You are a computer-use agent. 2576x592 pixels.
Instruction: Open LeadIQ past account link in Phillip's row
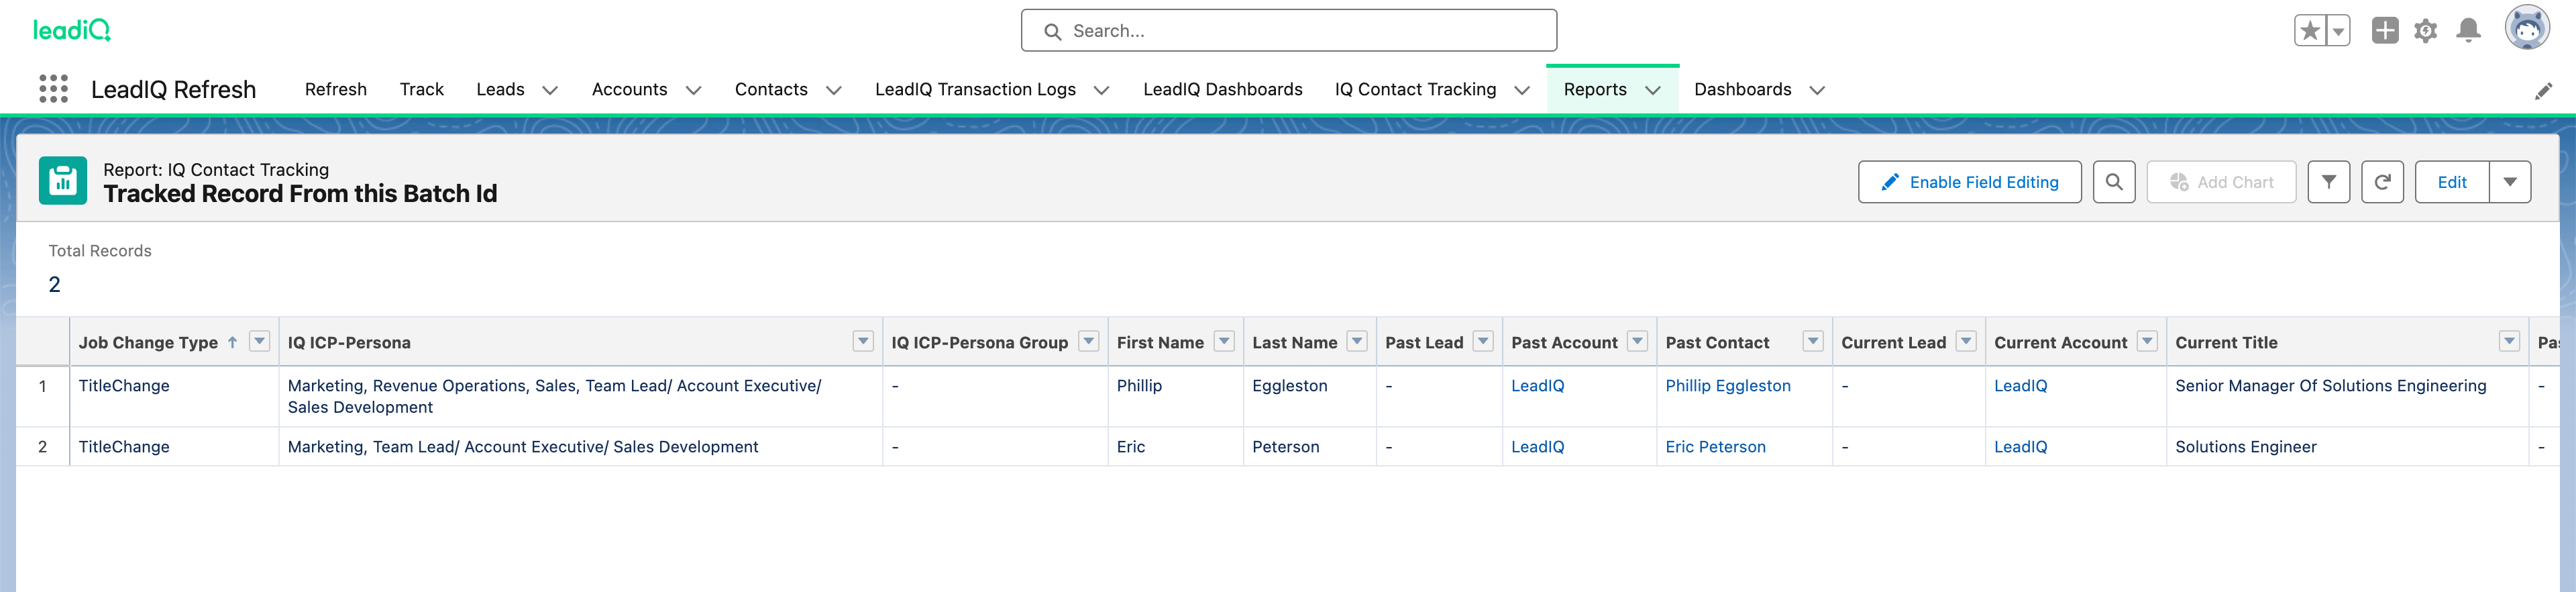pos(1537,386)
